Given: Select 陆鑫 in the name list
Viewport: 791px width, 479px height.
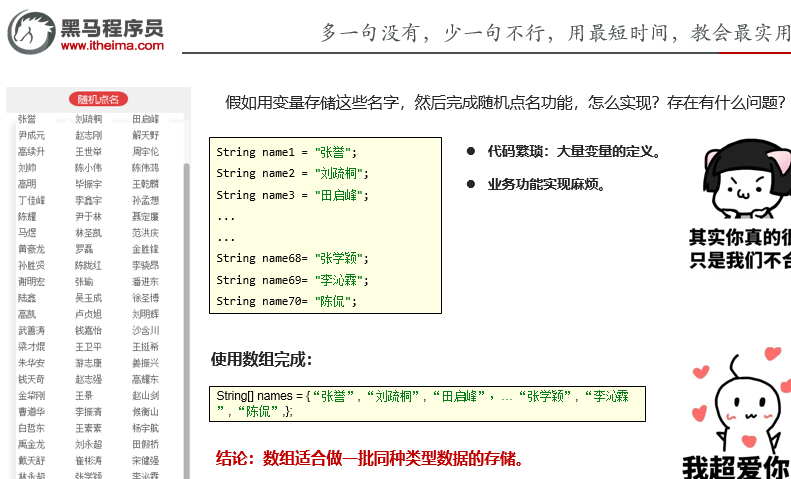Looking at the screenshot, I should pyautogui.click(x=27, y=298).
